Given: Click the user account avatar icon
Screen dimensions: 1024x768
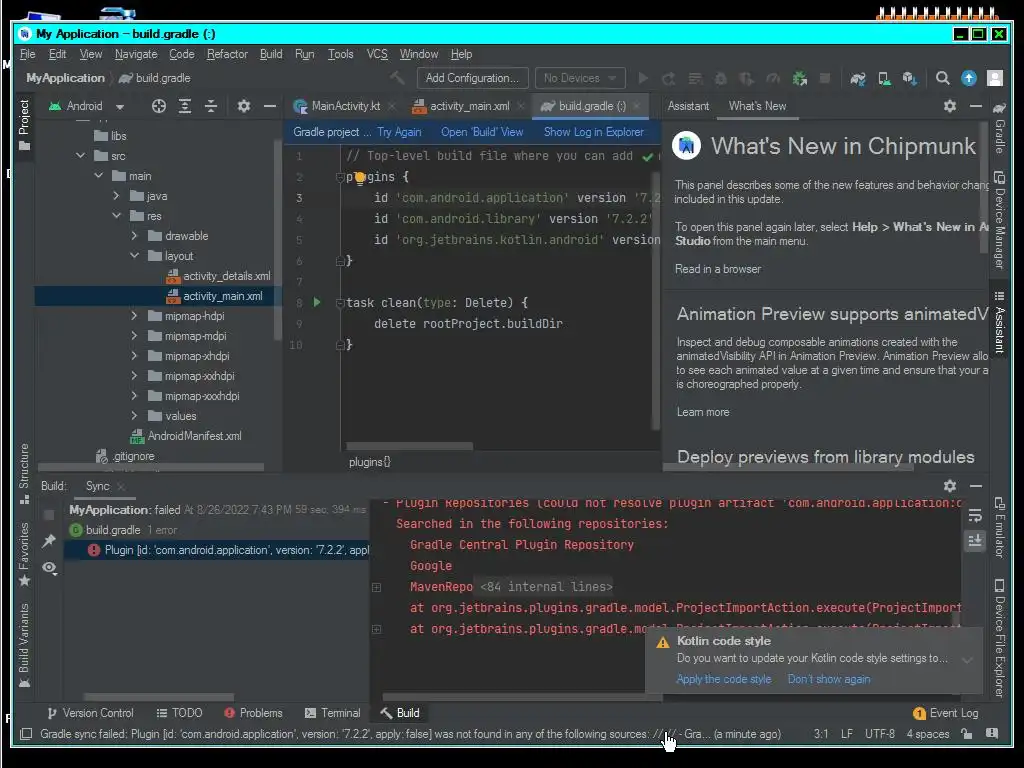Looking at the screenshot, I should (995, 78).
